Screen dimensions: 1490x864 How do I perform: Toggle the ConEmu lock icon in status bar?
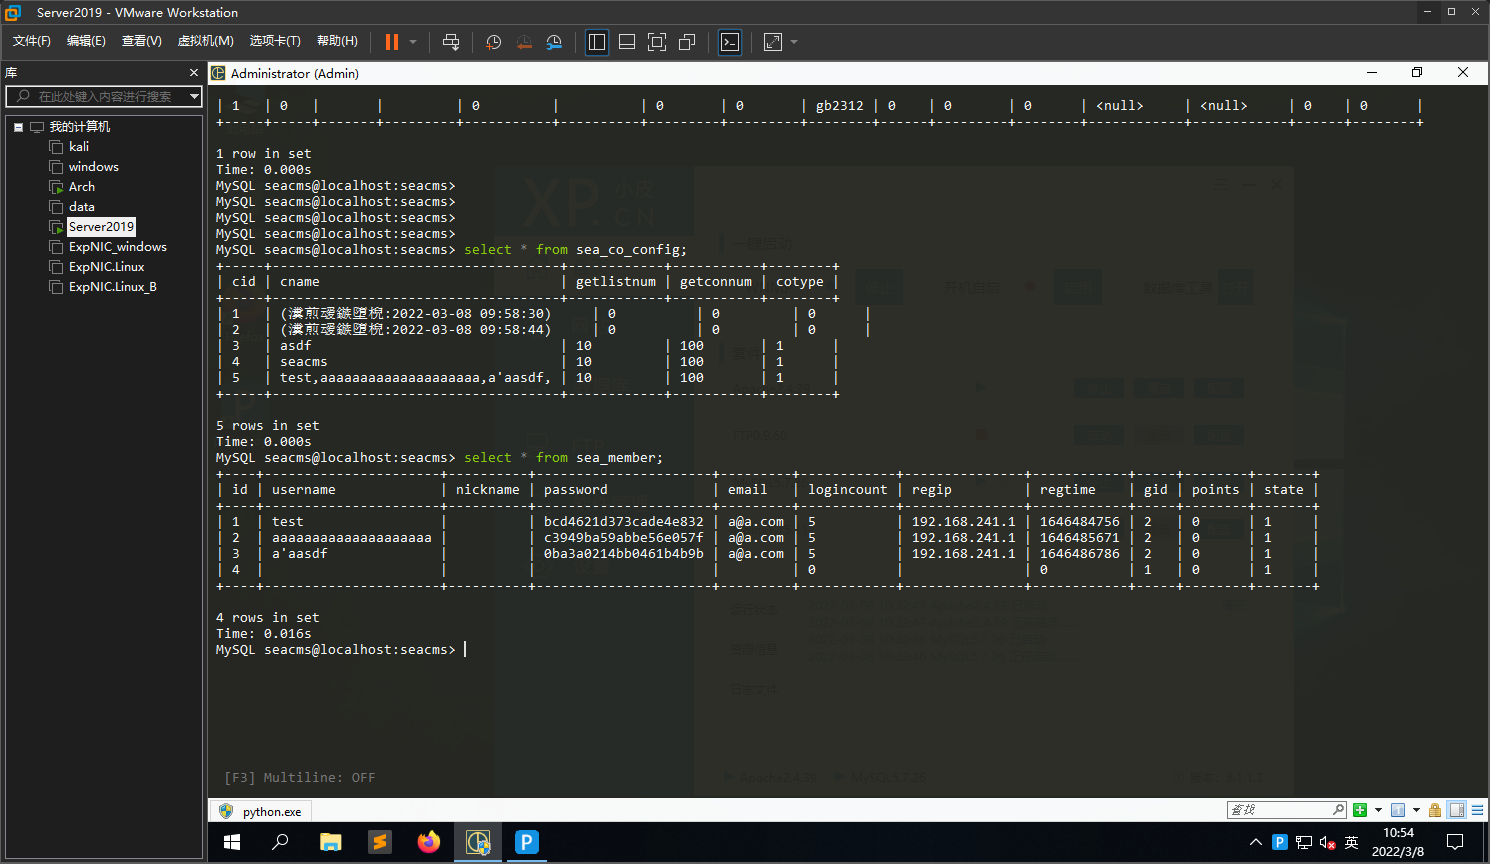coord(1435,810)
